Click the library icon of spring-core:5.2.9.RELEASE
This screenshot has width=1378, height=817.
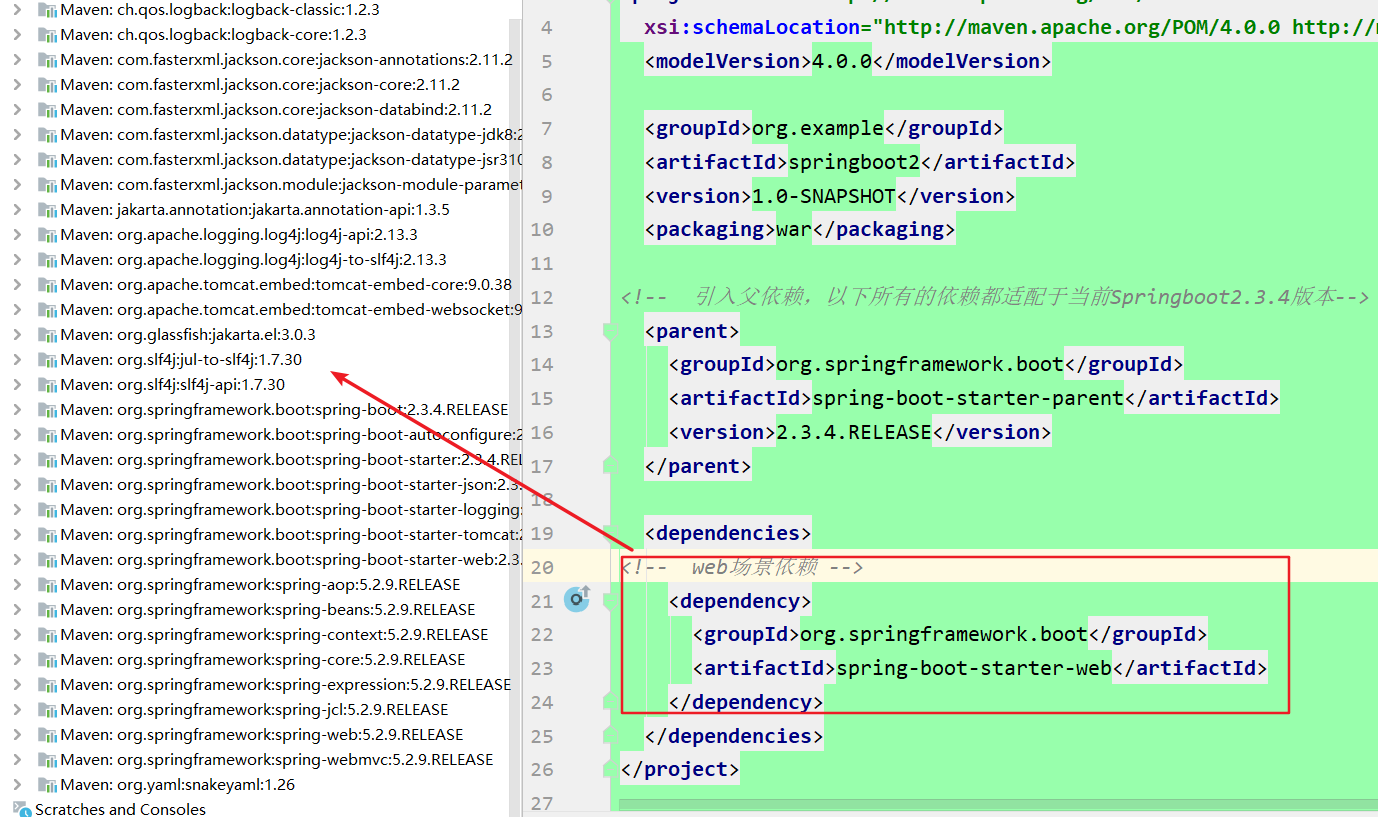46,660
